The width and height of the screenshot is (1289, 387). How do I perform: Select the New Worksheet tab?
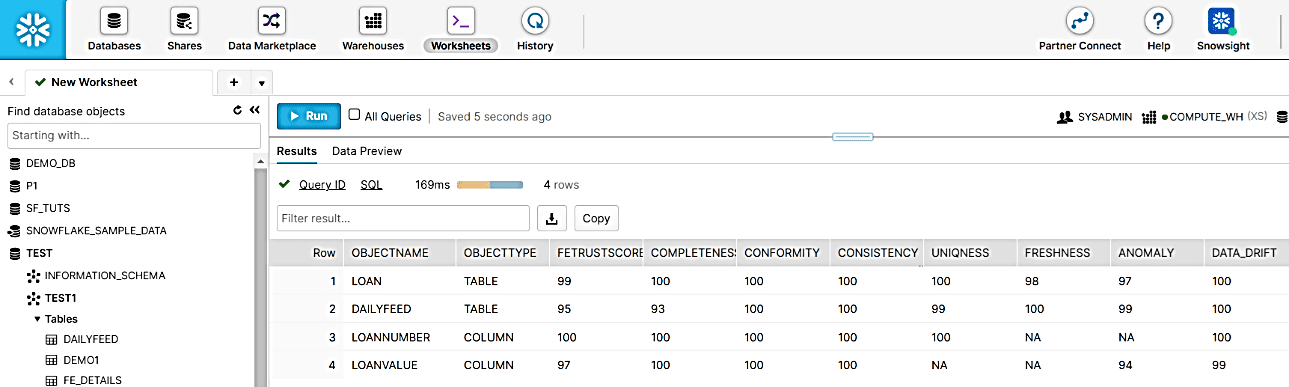click(x=119, y=82)
